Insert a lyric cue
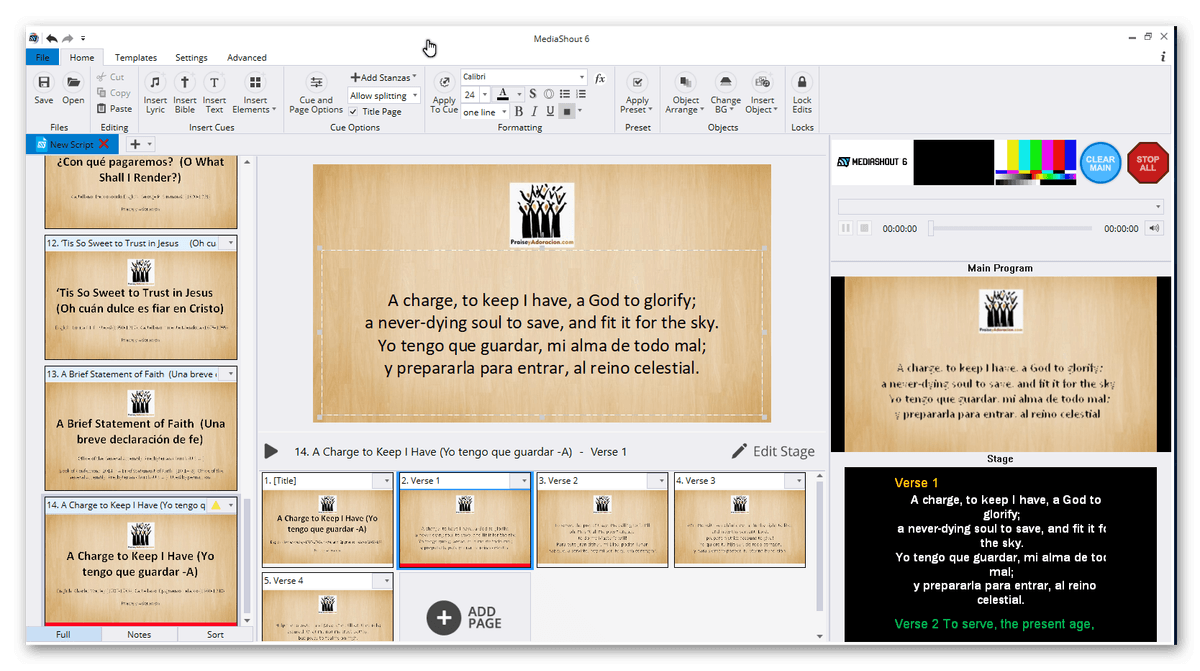1200x671 pixels. (x=155, y=92)
